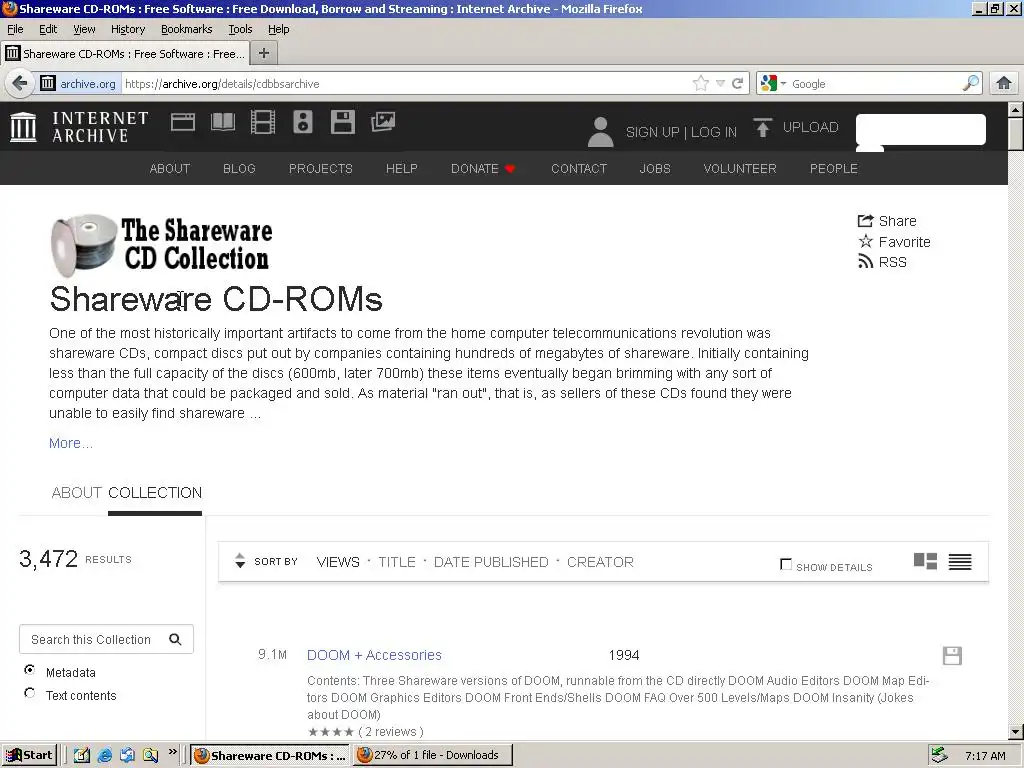Screen dimensions: 1024x768
Task: Go to Firefox home page icon
Action: click(x=1004, y=84)
